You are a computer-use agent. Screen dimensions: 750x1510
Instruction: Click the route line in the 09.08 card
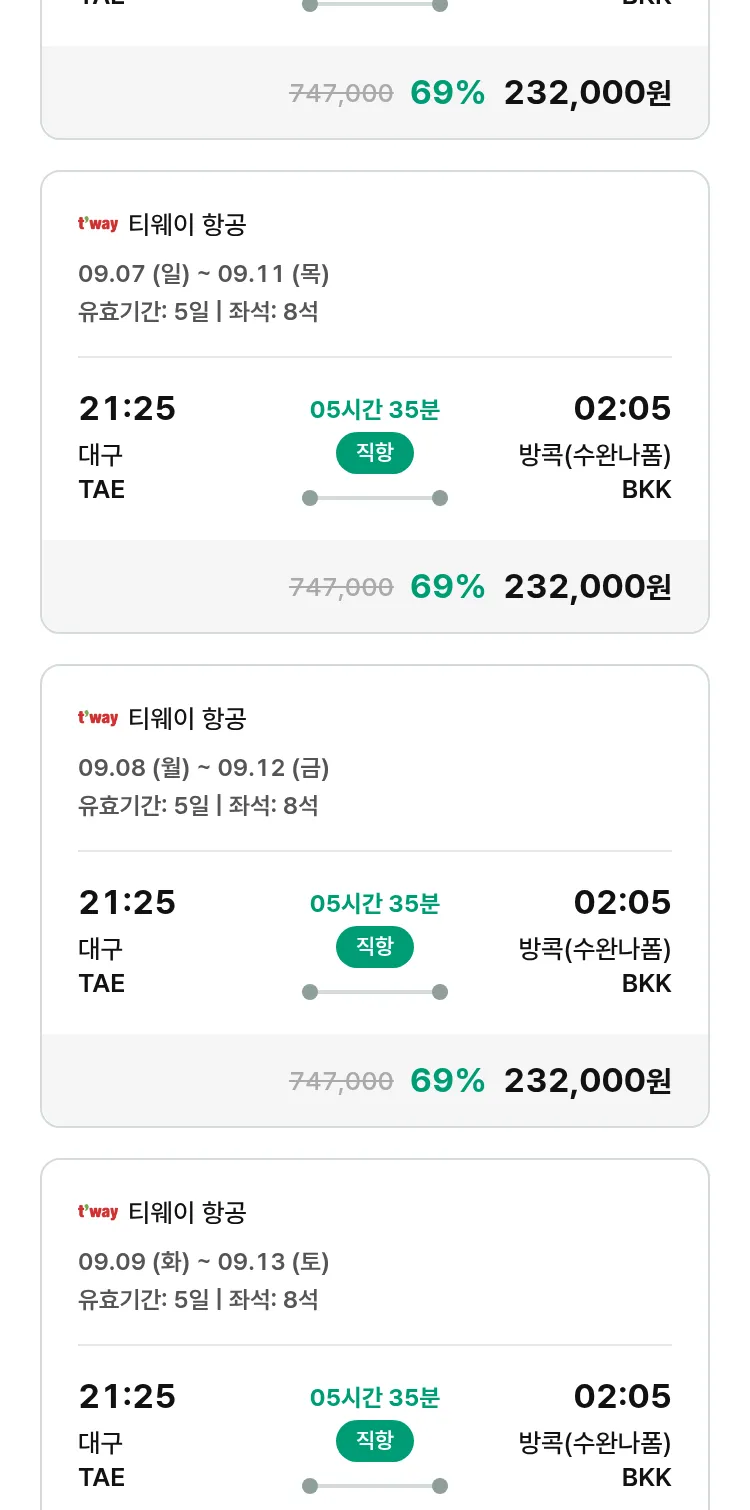coord(375,992)
